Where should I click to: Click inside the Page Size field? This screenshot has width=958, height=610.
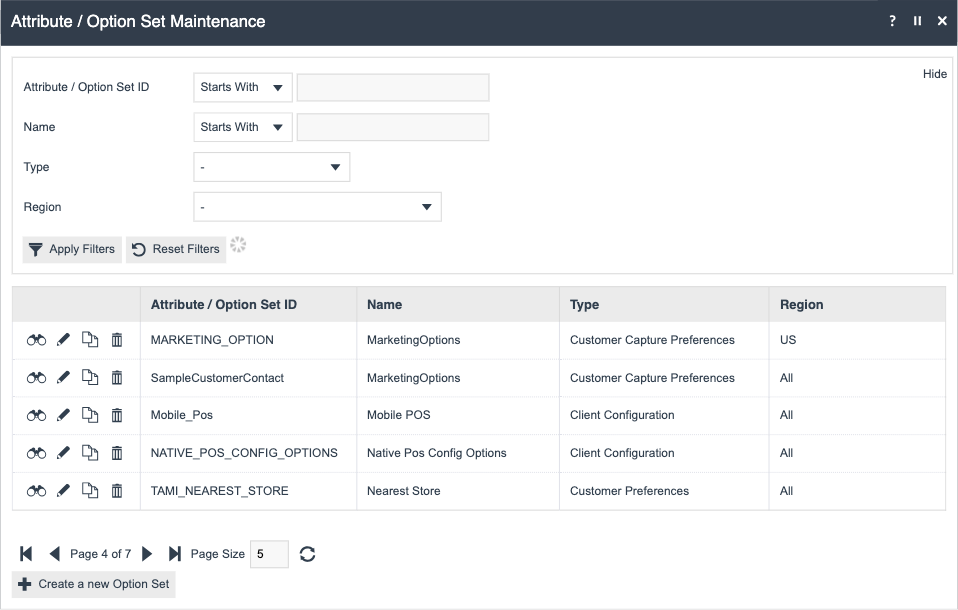(268, 553)
